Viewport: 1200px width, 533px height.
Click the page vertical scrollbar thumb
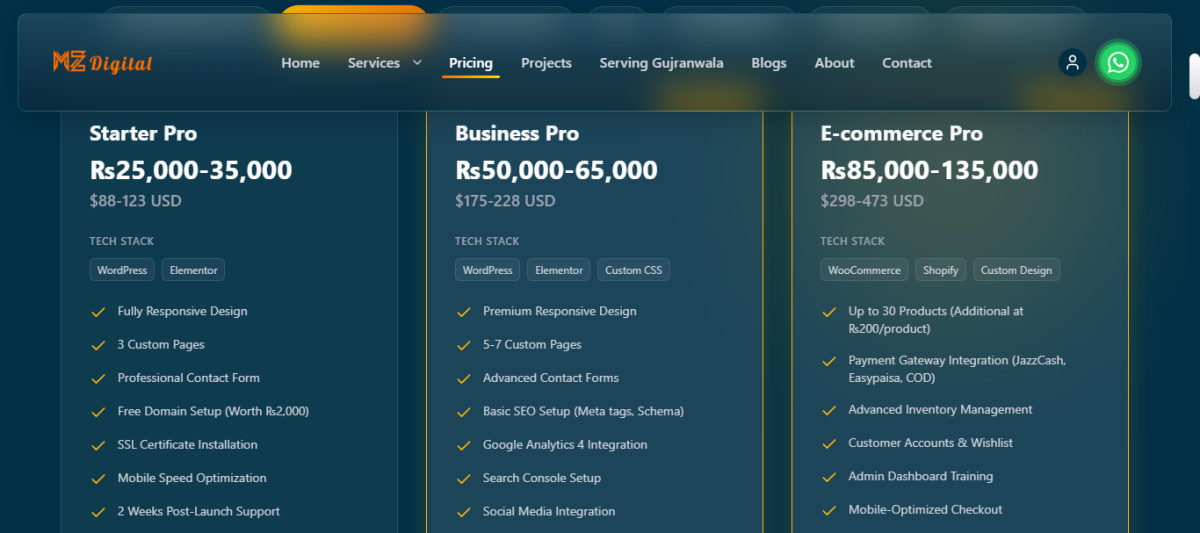pyautogui.click(x=1193, y=77)
